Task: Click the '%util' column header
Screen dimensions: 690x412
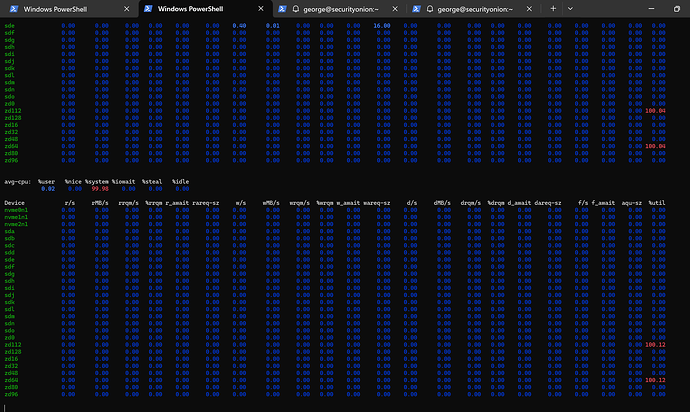Action: [657, 203]
